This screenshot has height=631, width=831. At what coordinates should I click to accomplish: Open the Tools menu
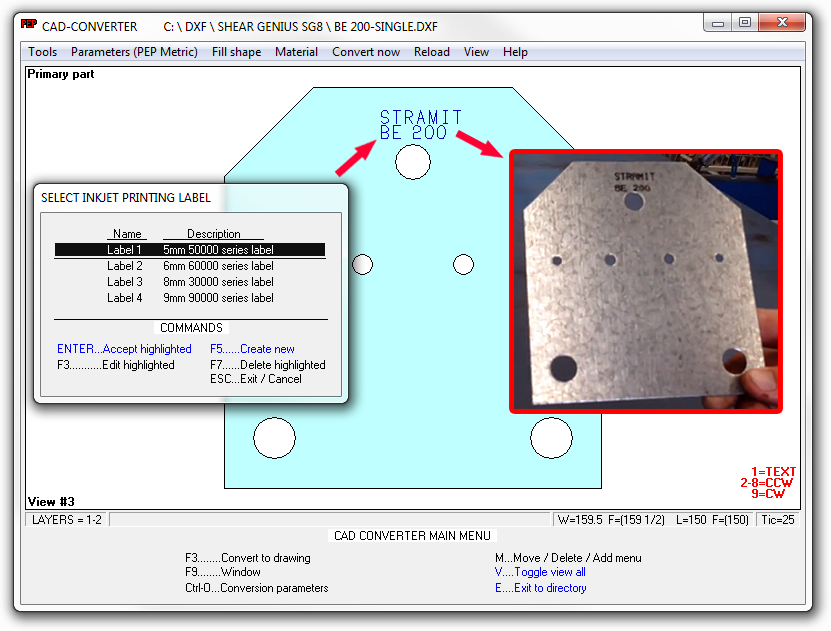(x=42, y=52)
